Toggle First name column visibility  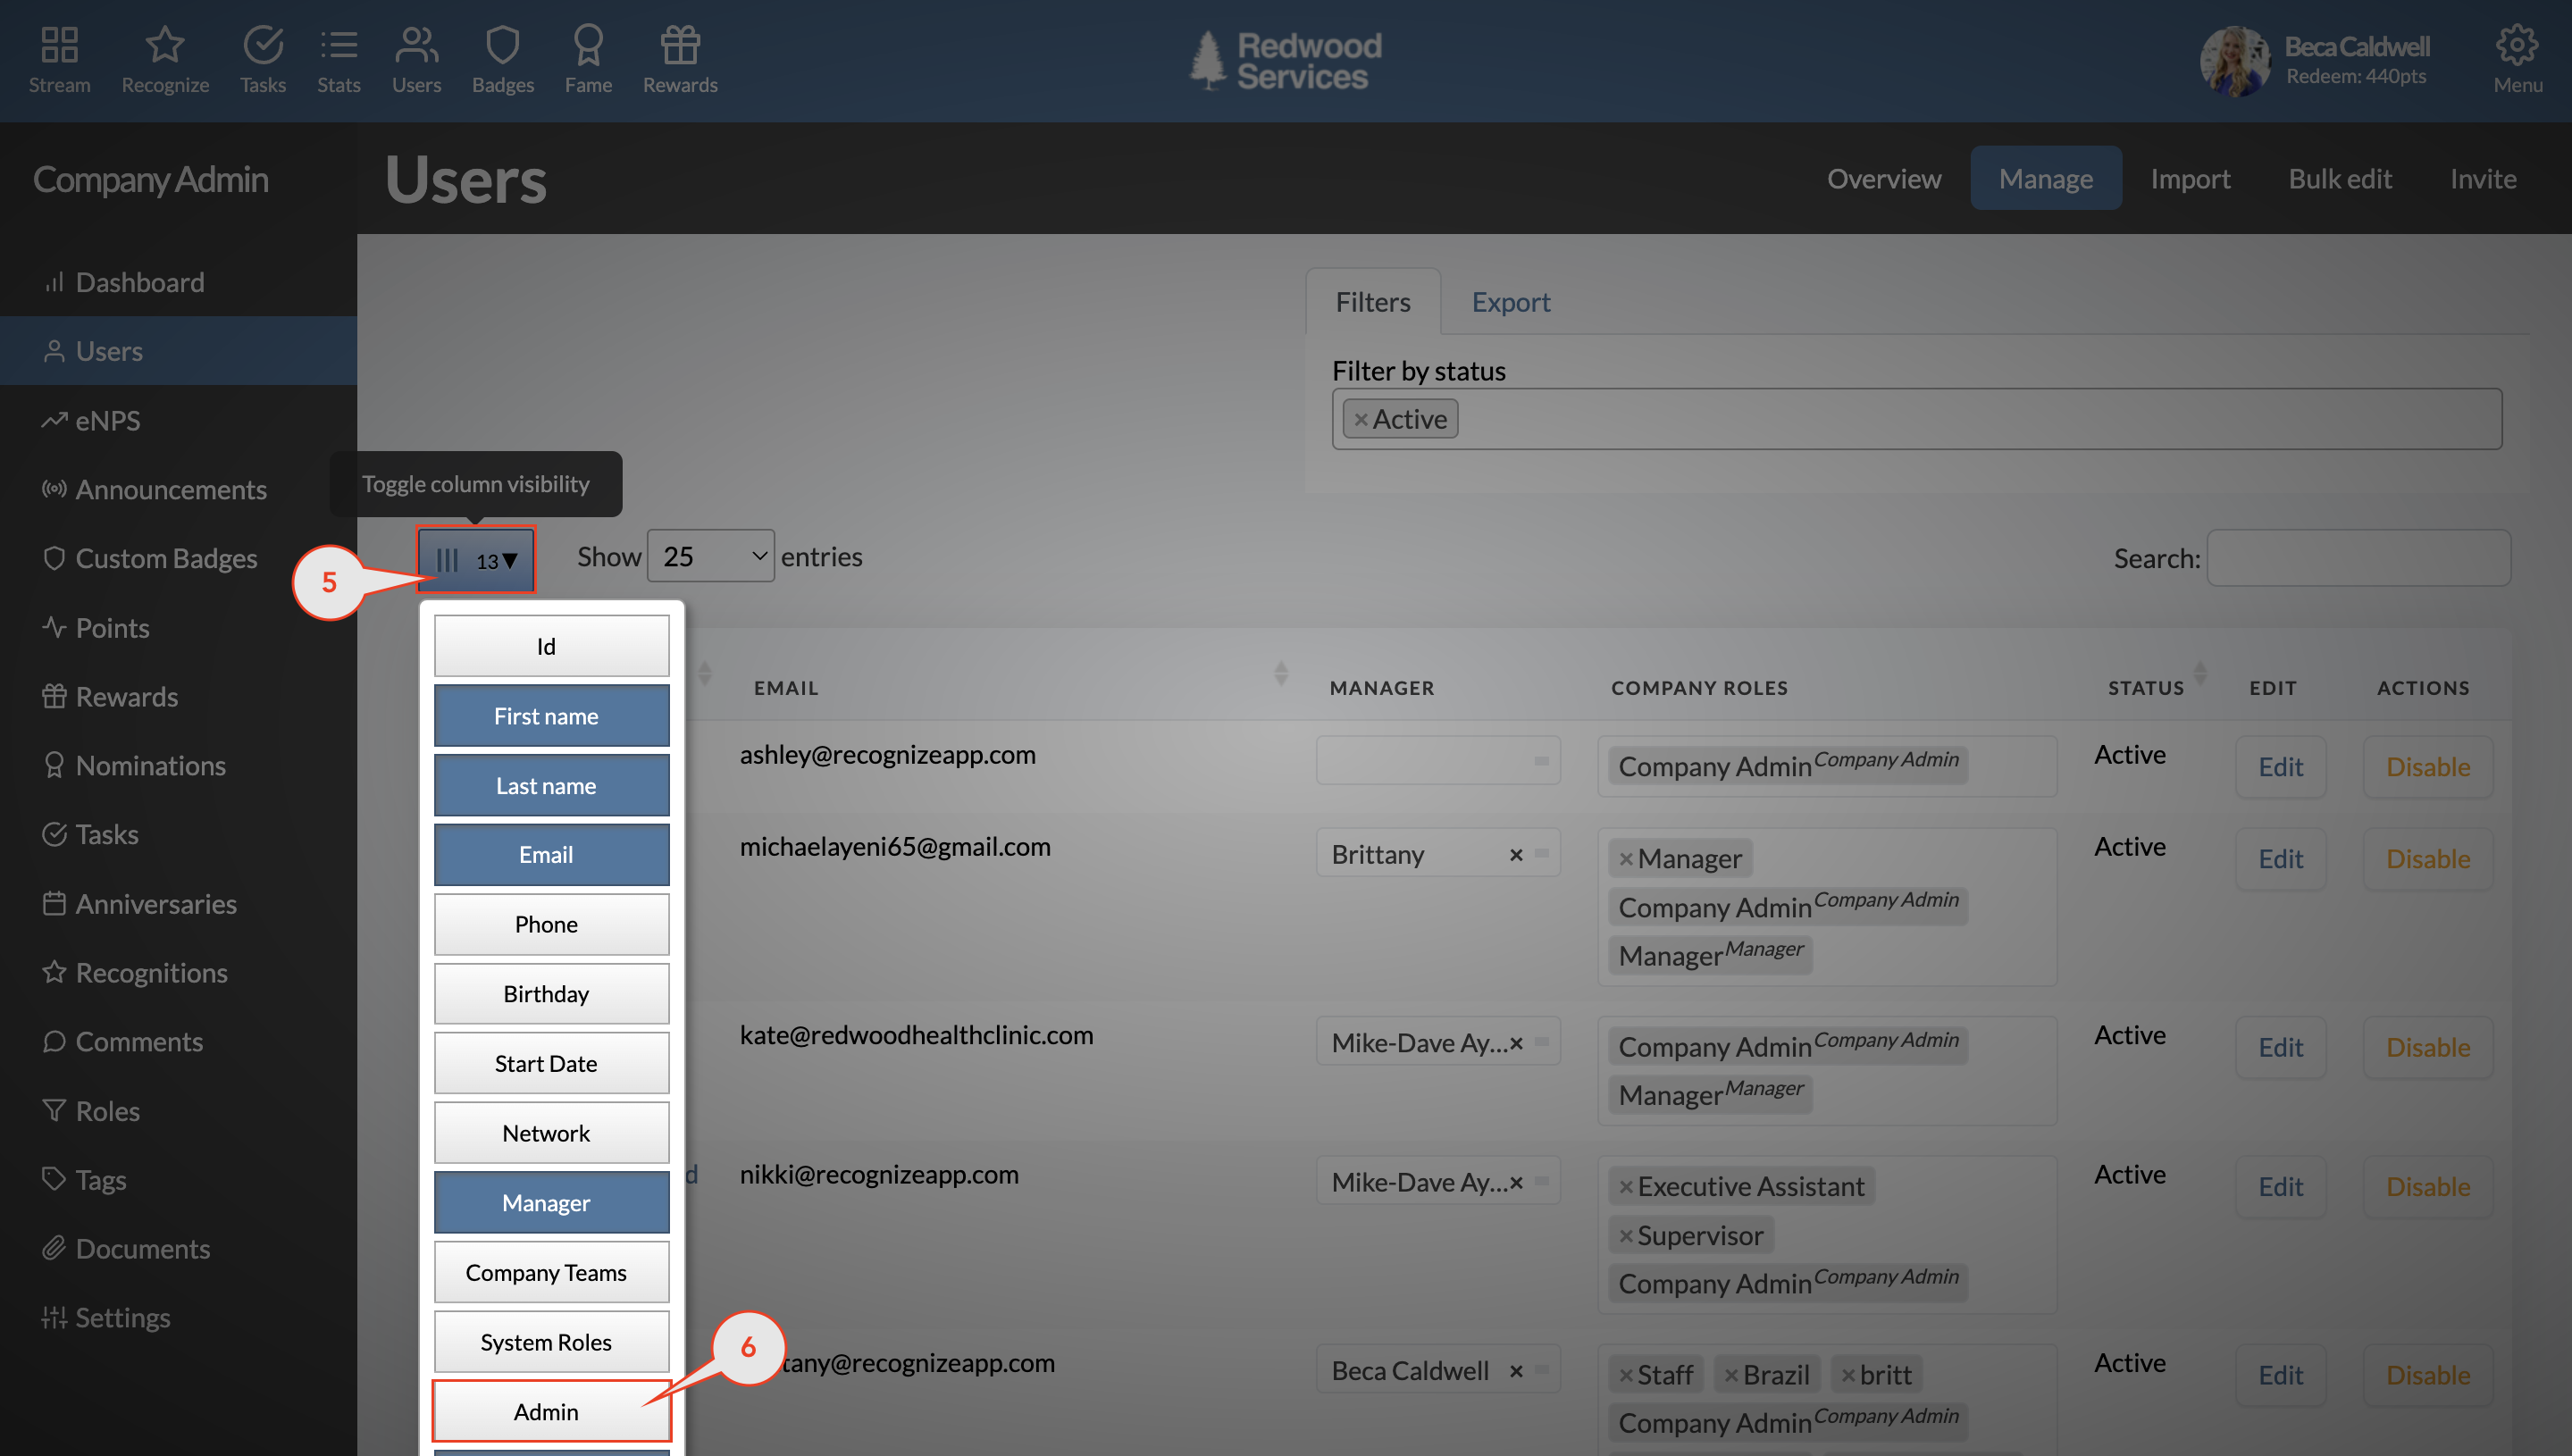(x=551, y=716)
